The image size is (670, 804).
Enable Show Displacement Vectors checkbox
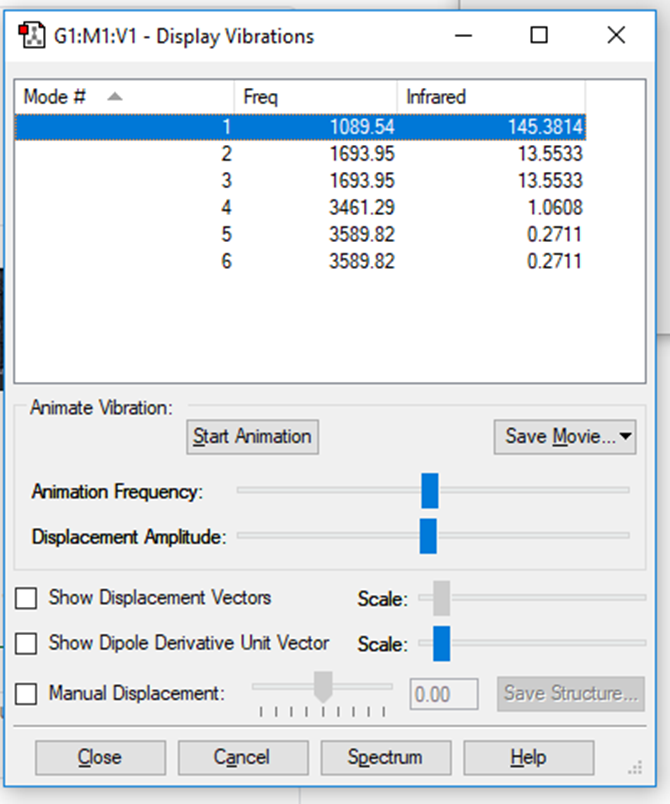[27, 598]
